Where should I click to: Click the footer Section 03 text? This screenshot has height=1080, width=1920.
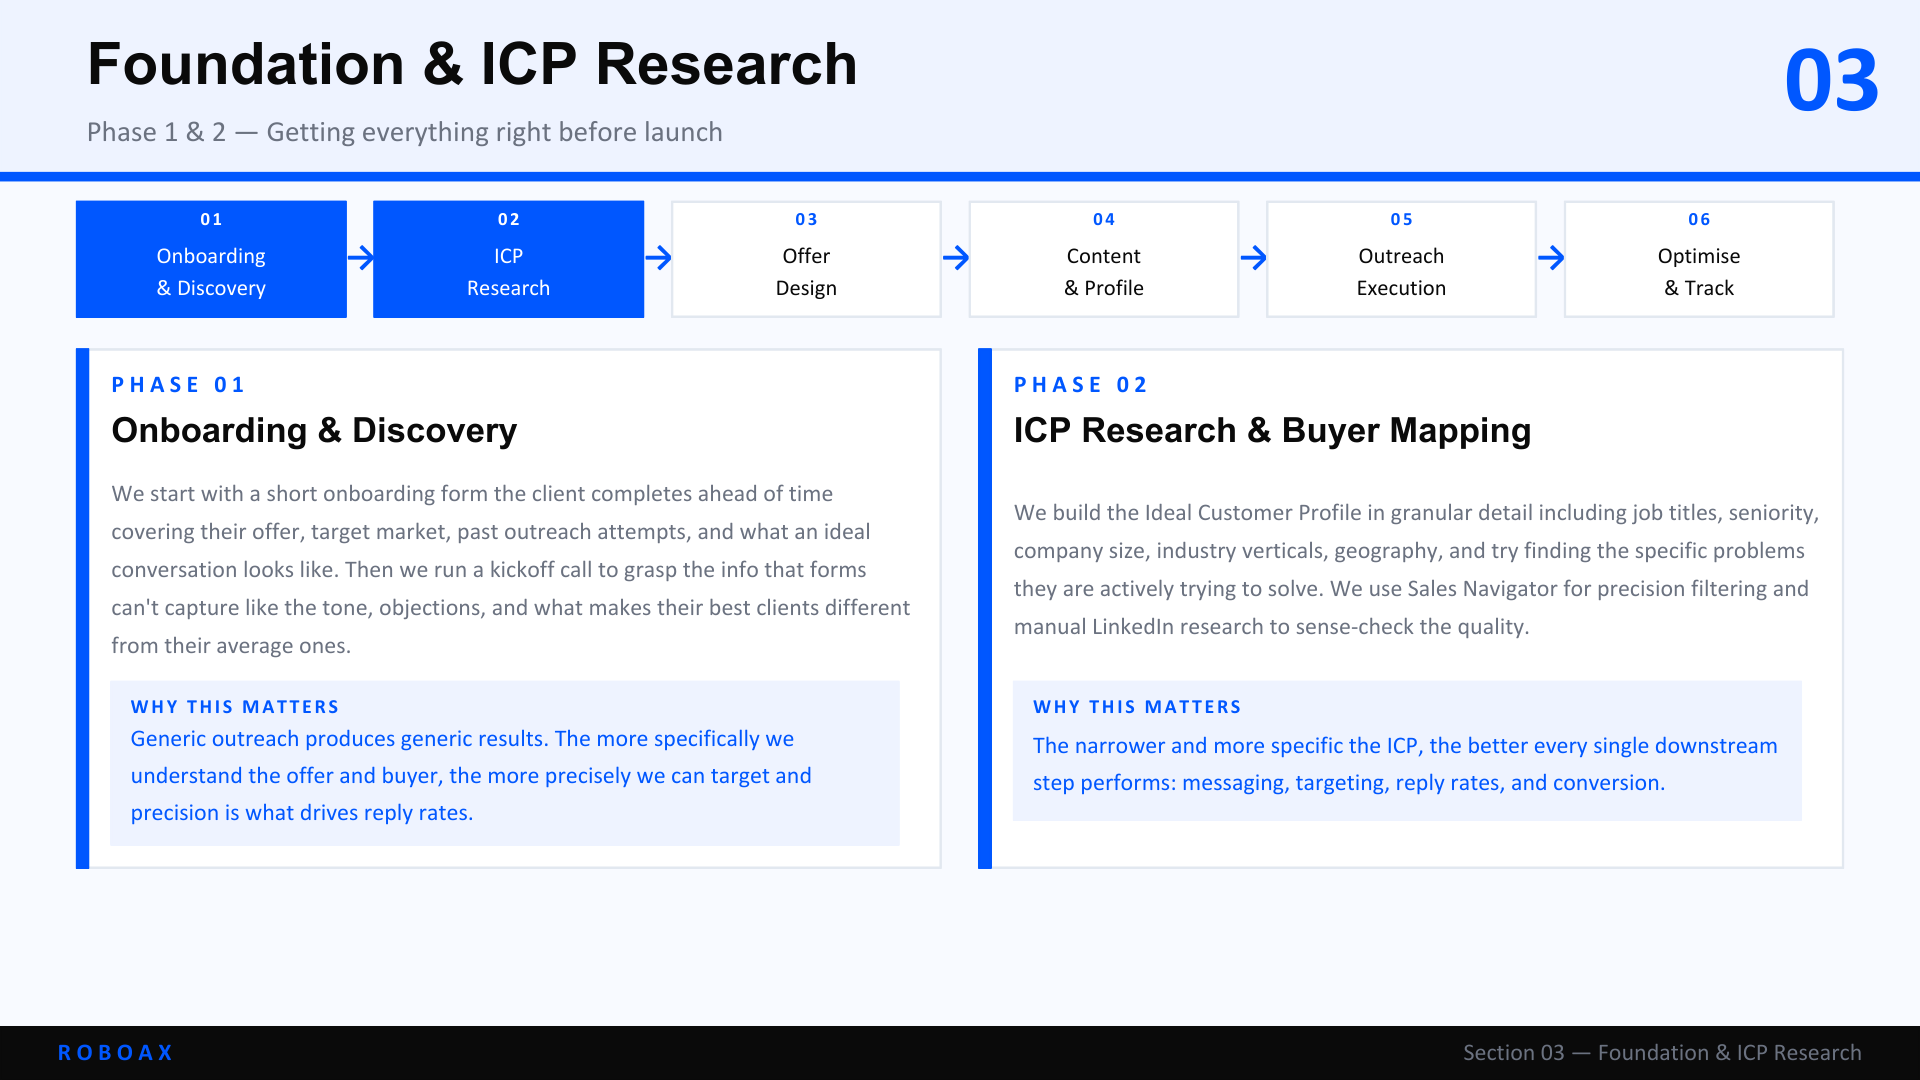click(x=1661, y=1052)
